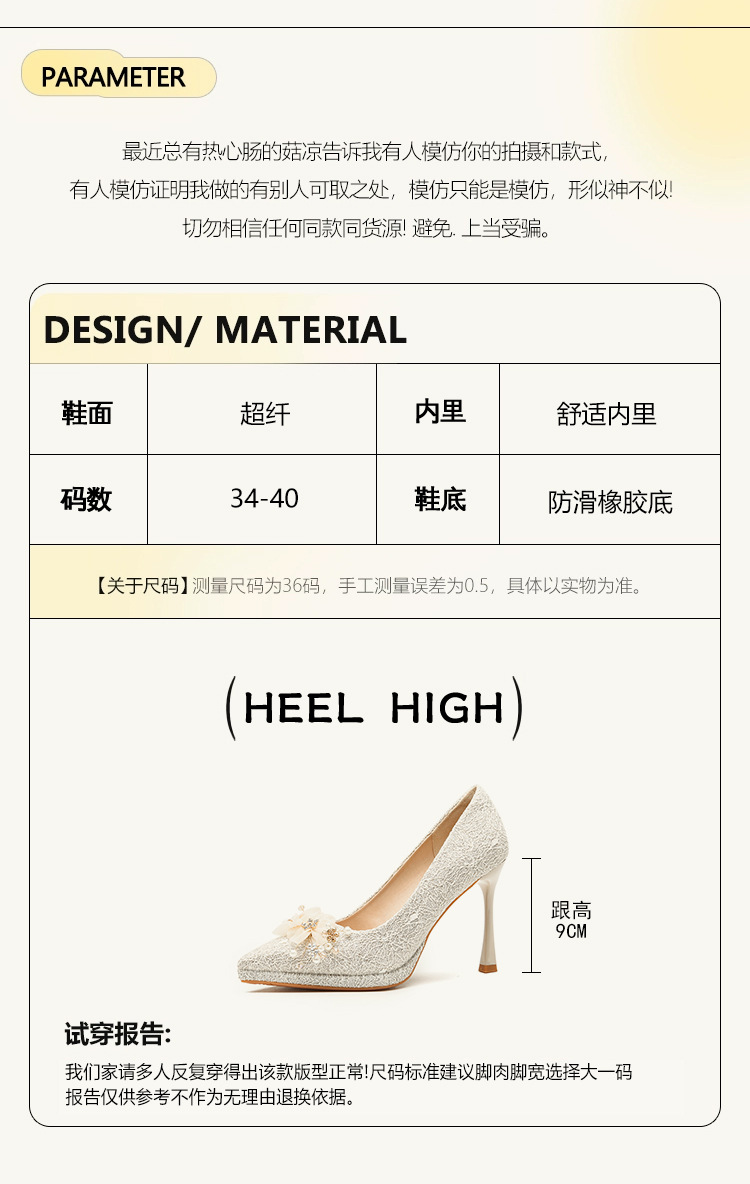Click the HEEL HIGH title text
The width and height of the screenshot is (750, 1184).
[x=374, y=708]
